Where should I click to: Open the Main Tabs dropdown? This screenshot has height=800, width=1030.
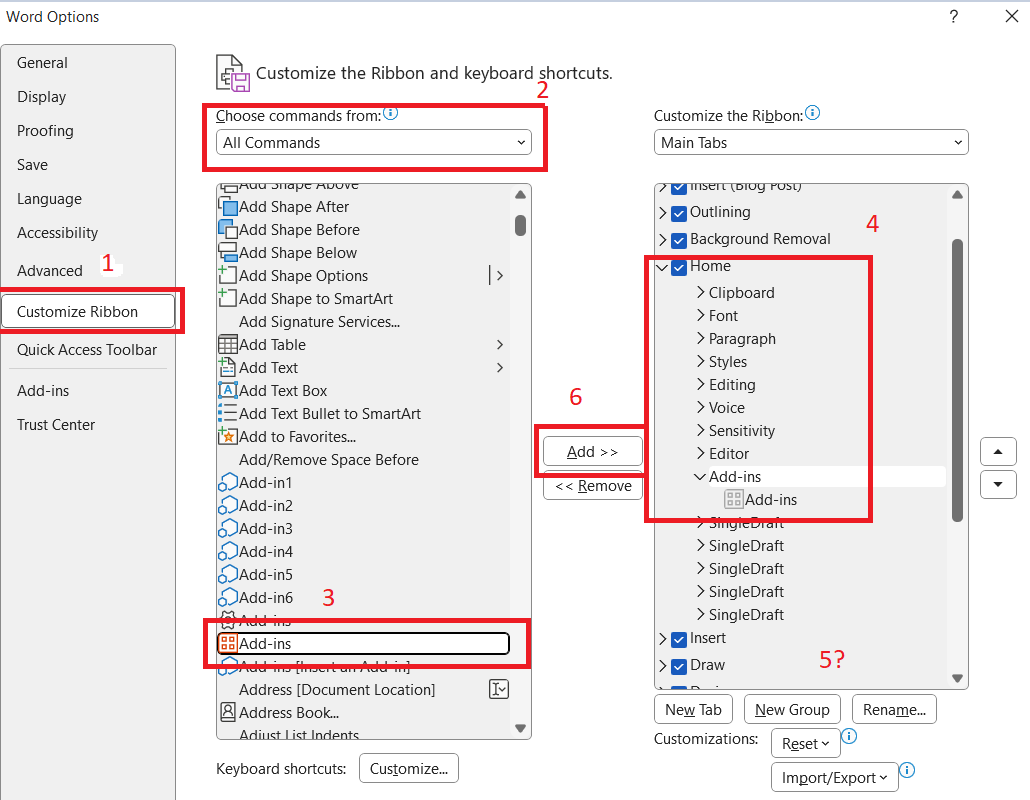[810, 142]
